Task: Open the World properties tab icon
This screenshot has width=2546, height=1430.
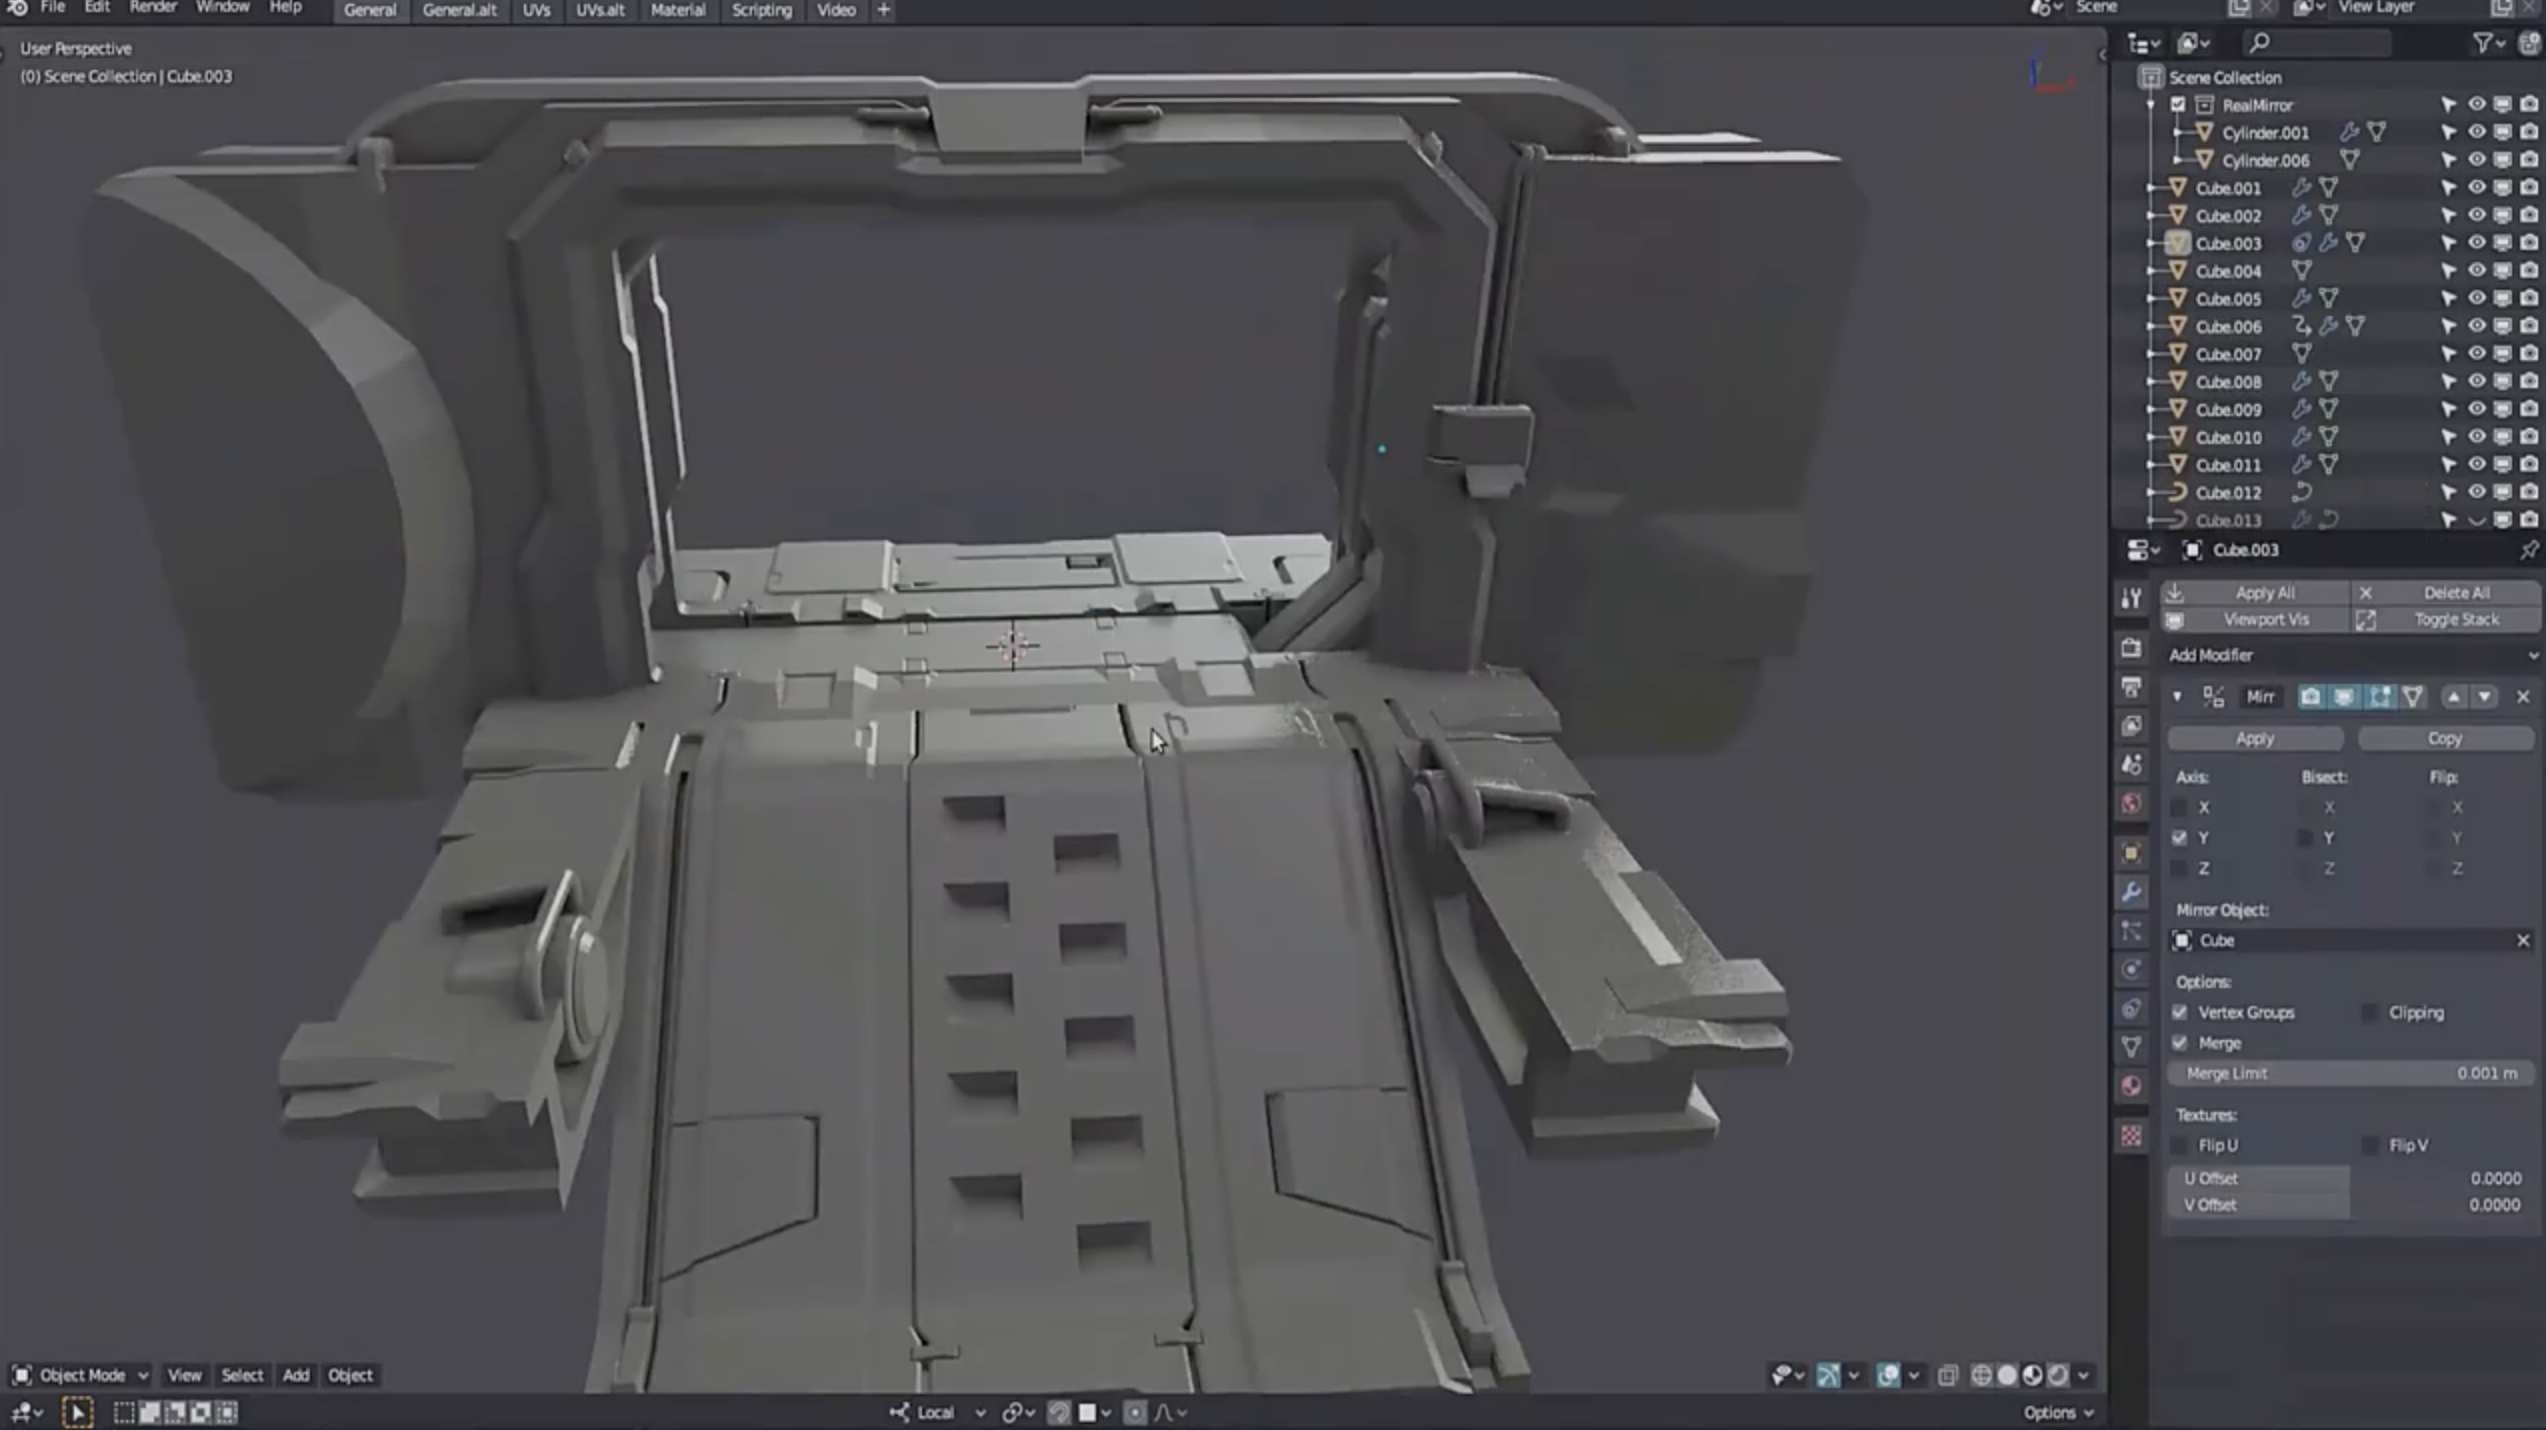Action: [2131, 804]
